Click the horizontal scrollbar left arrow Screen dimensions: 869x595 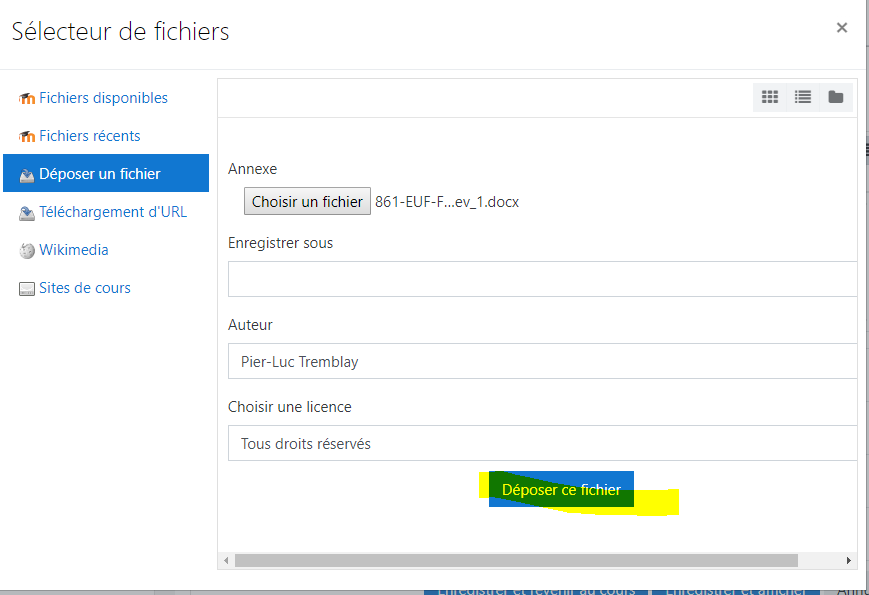226,560
